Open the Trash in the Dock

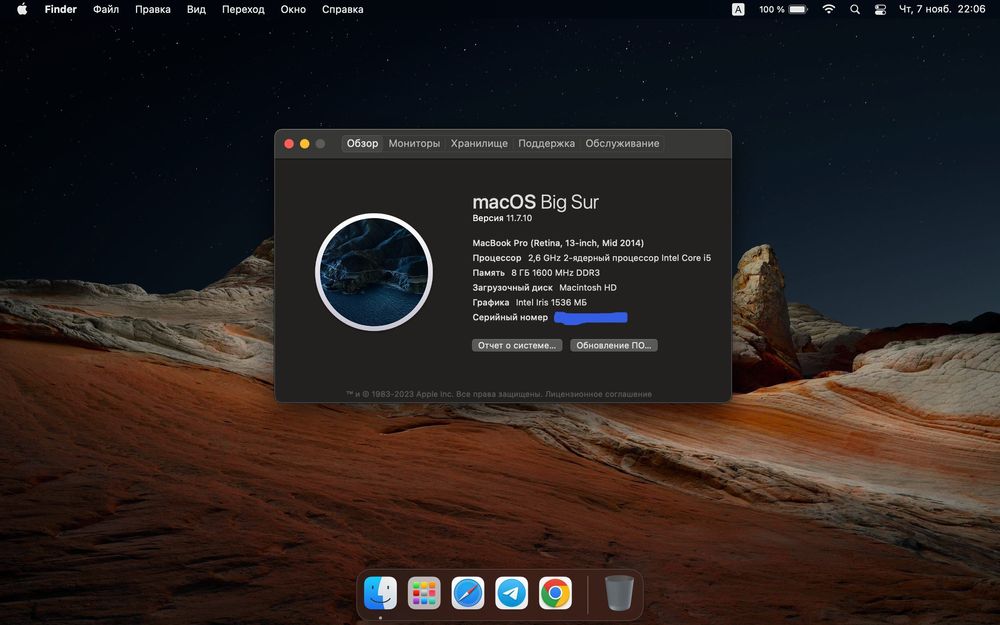619,593
